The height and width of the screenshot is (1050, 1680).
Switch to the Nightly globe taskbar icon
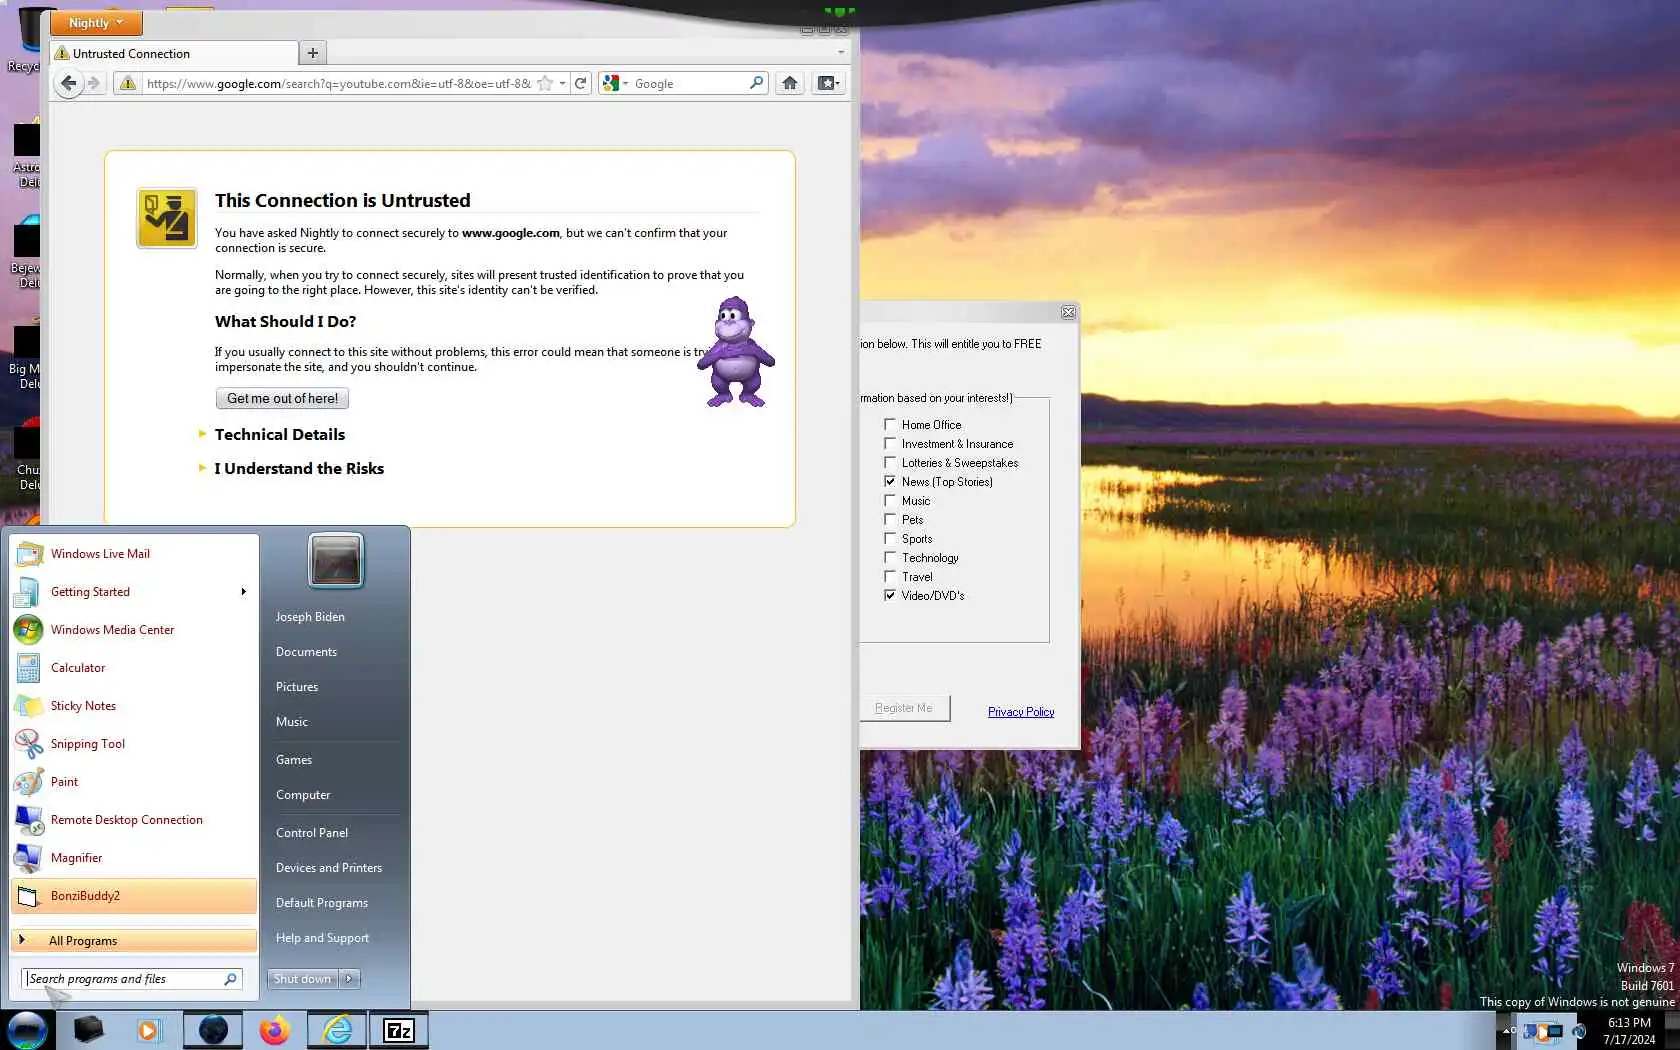tap(213, 1030)
